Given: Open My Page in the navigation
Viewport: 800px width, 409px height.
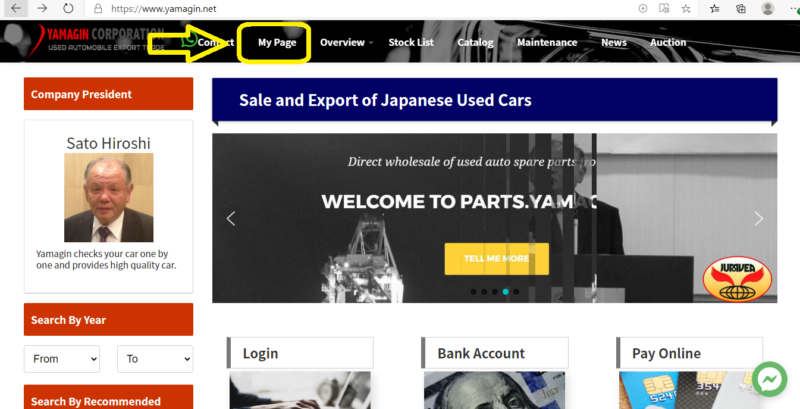Looking at the screenshot, I should click(277, 43).
